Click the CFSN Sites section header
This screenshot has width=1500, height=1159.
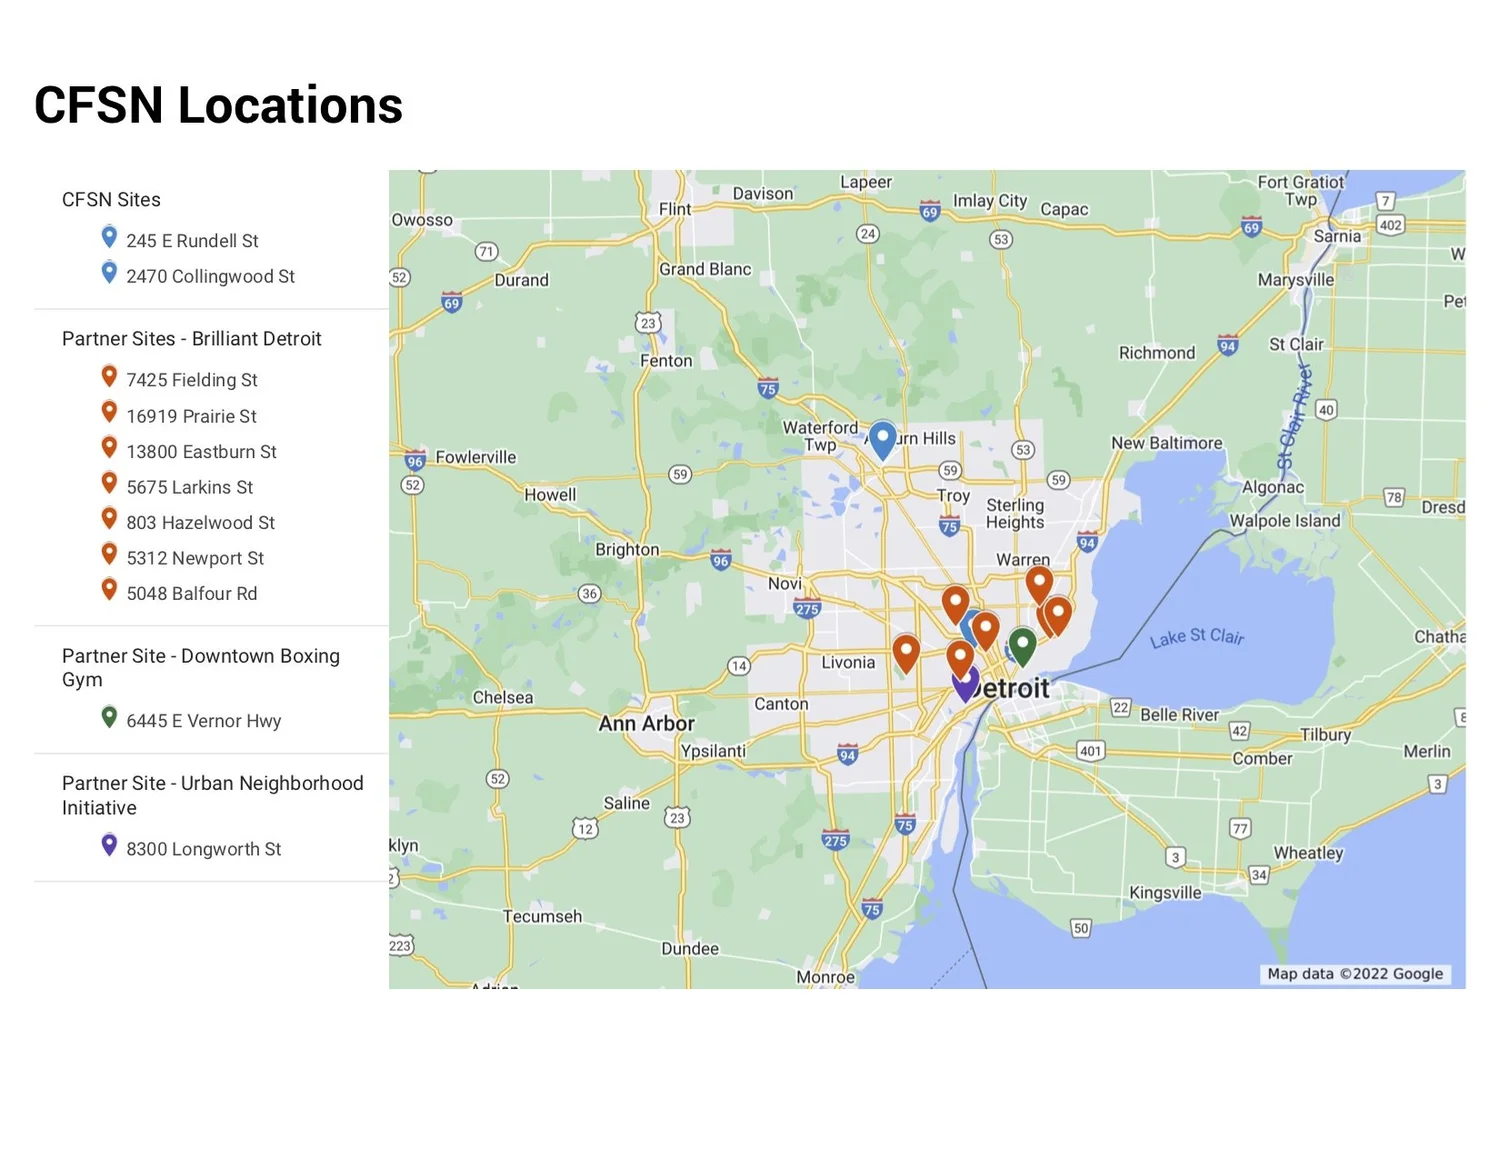pyautogui.click(x=111, y=199)
